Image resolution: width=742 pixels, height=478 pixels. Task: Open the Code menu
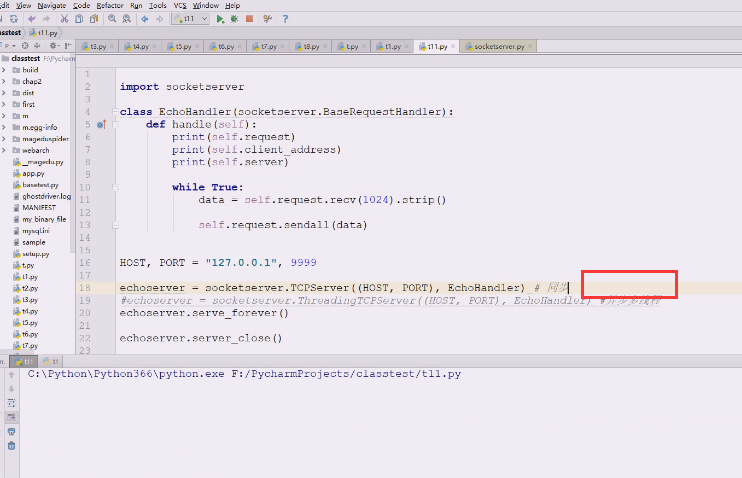81,6
